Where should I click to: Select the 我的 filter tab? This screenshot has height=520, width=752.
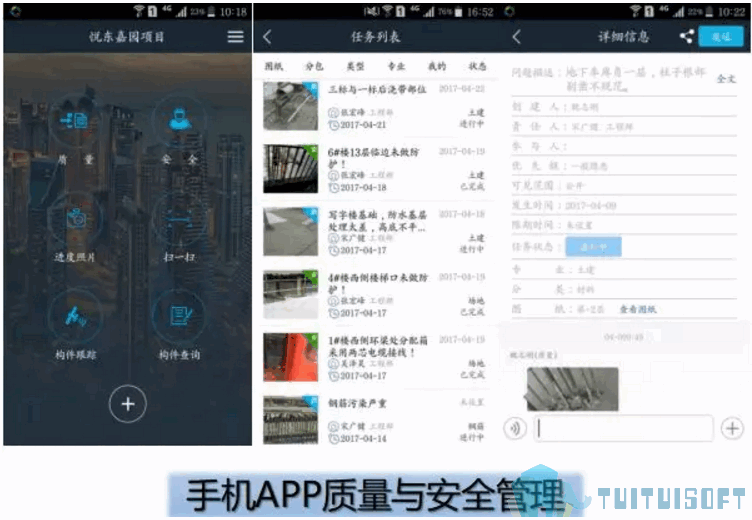tap(437, 66)
